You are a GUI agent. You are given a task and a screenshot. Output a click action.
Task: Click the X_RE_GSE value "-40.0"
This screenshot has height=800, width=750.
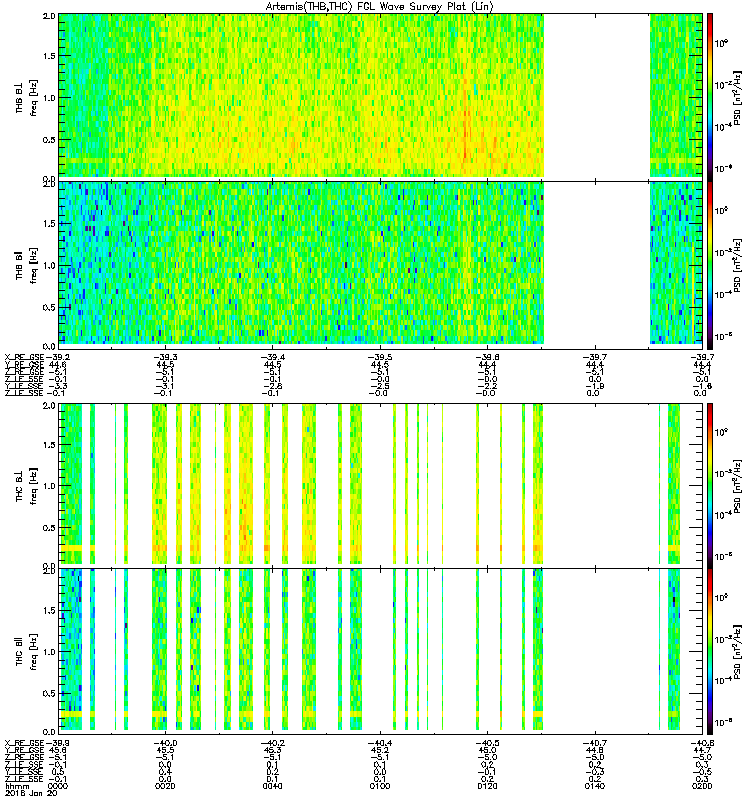click(165, 743)
